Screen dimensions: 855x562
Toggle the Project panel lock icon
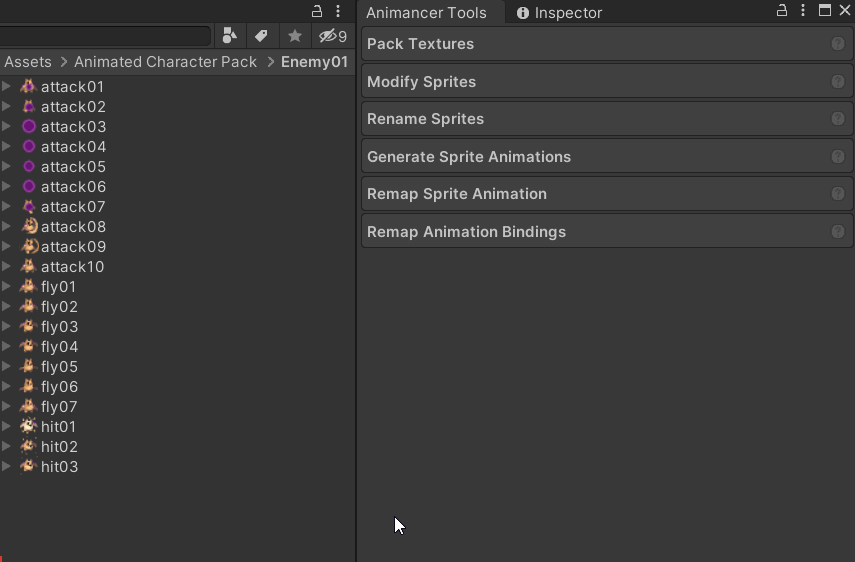(317, 11)
